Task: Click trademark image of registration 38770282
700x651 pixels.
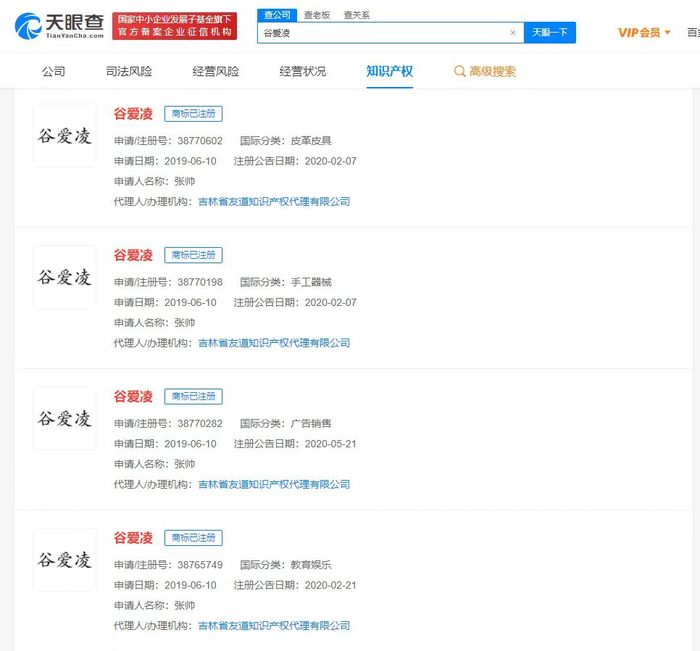Action: 65,418
